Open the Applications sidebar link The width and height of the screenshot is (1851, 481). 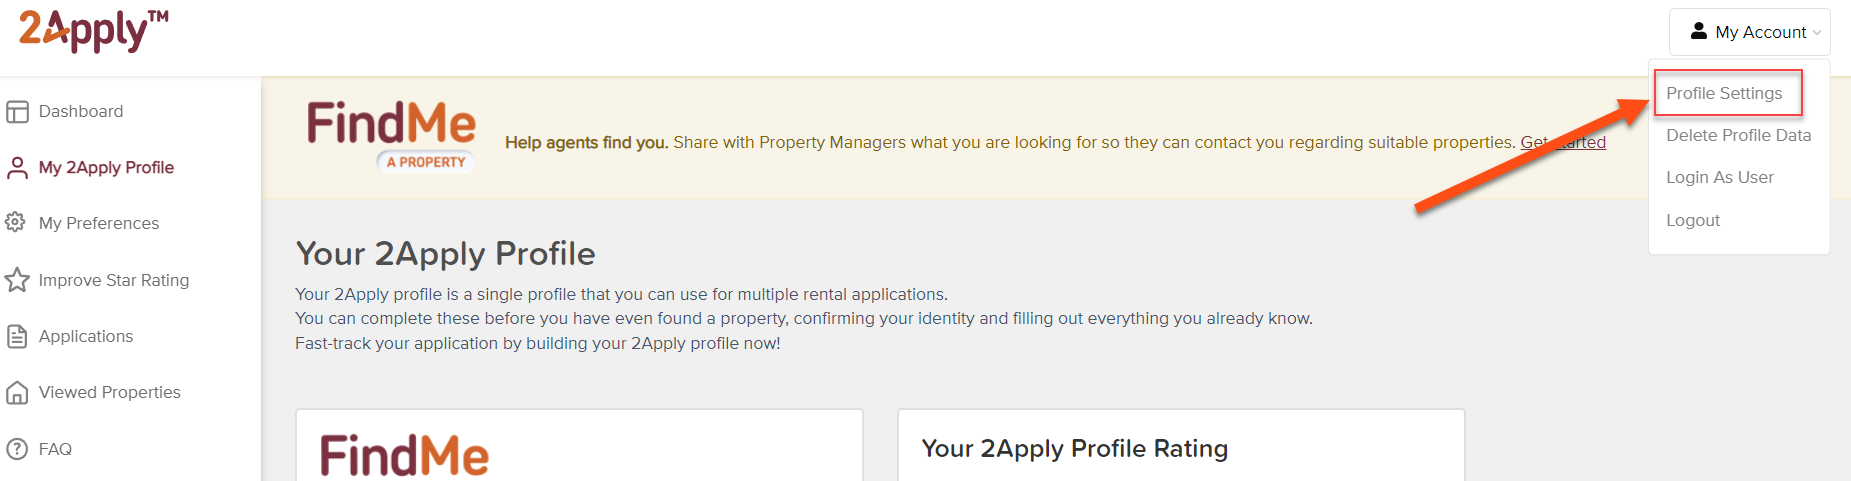click(85, 336)
